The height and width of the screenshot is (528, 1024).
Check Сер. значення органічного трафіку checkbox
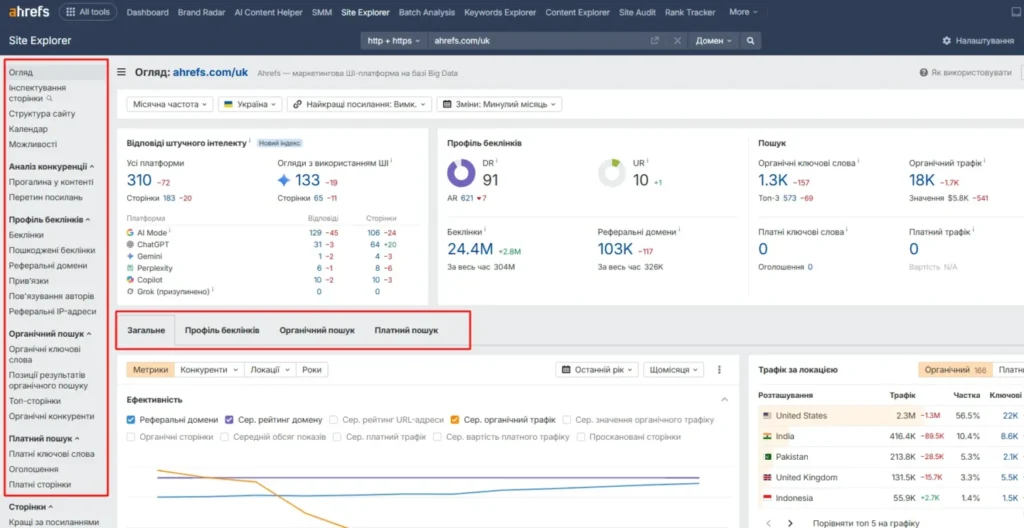(x=567, y=420)
